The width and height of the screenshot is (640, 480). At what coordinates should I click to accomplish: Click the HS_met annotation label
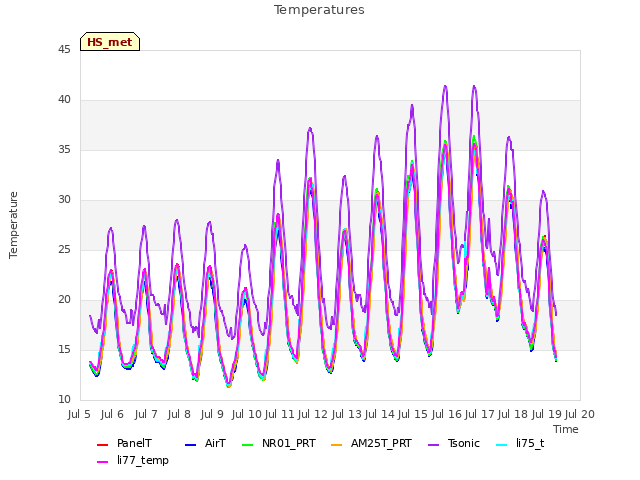[x=110, y=42]
